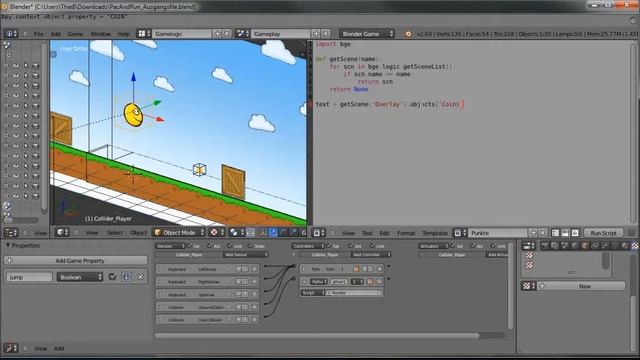The height and width of the screenshot is (360, 640).
Task: Delete the Gameplay scene
Action: click(x=326, y=33)
